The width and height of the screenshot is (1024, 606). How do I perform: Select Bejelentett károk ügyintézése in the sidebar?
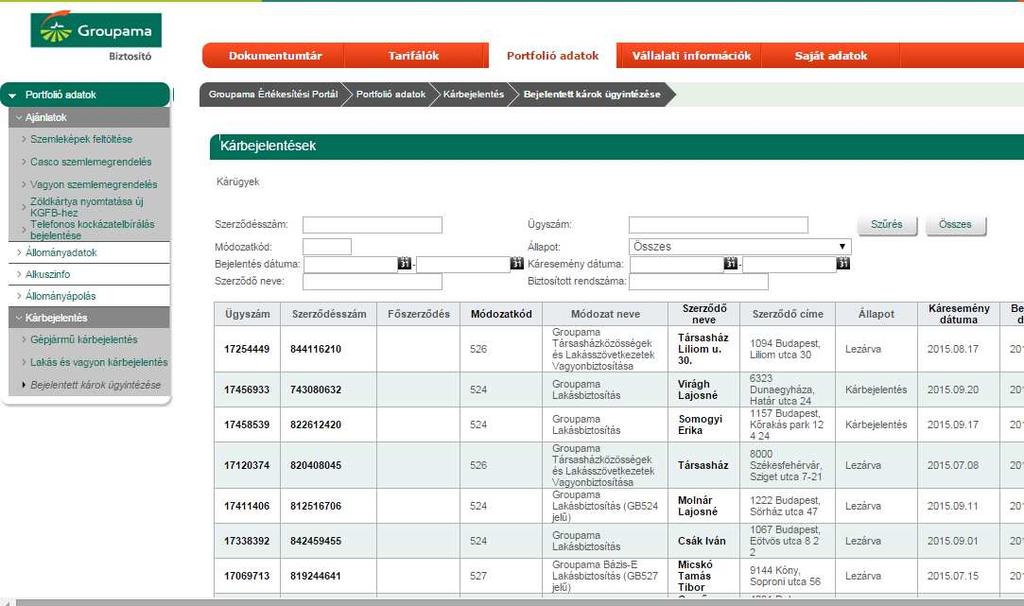(95, 385)
